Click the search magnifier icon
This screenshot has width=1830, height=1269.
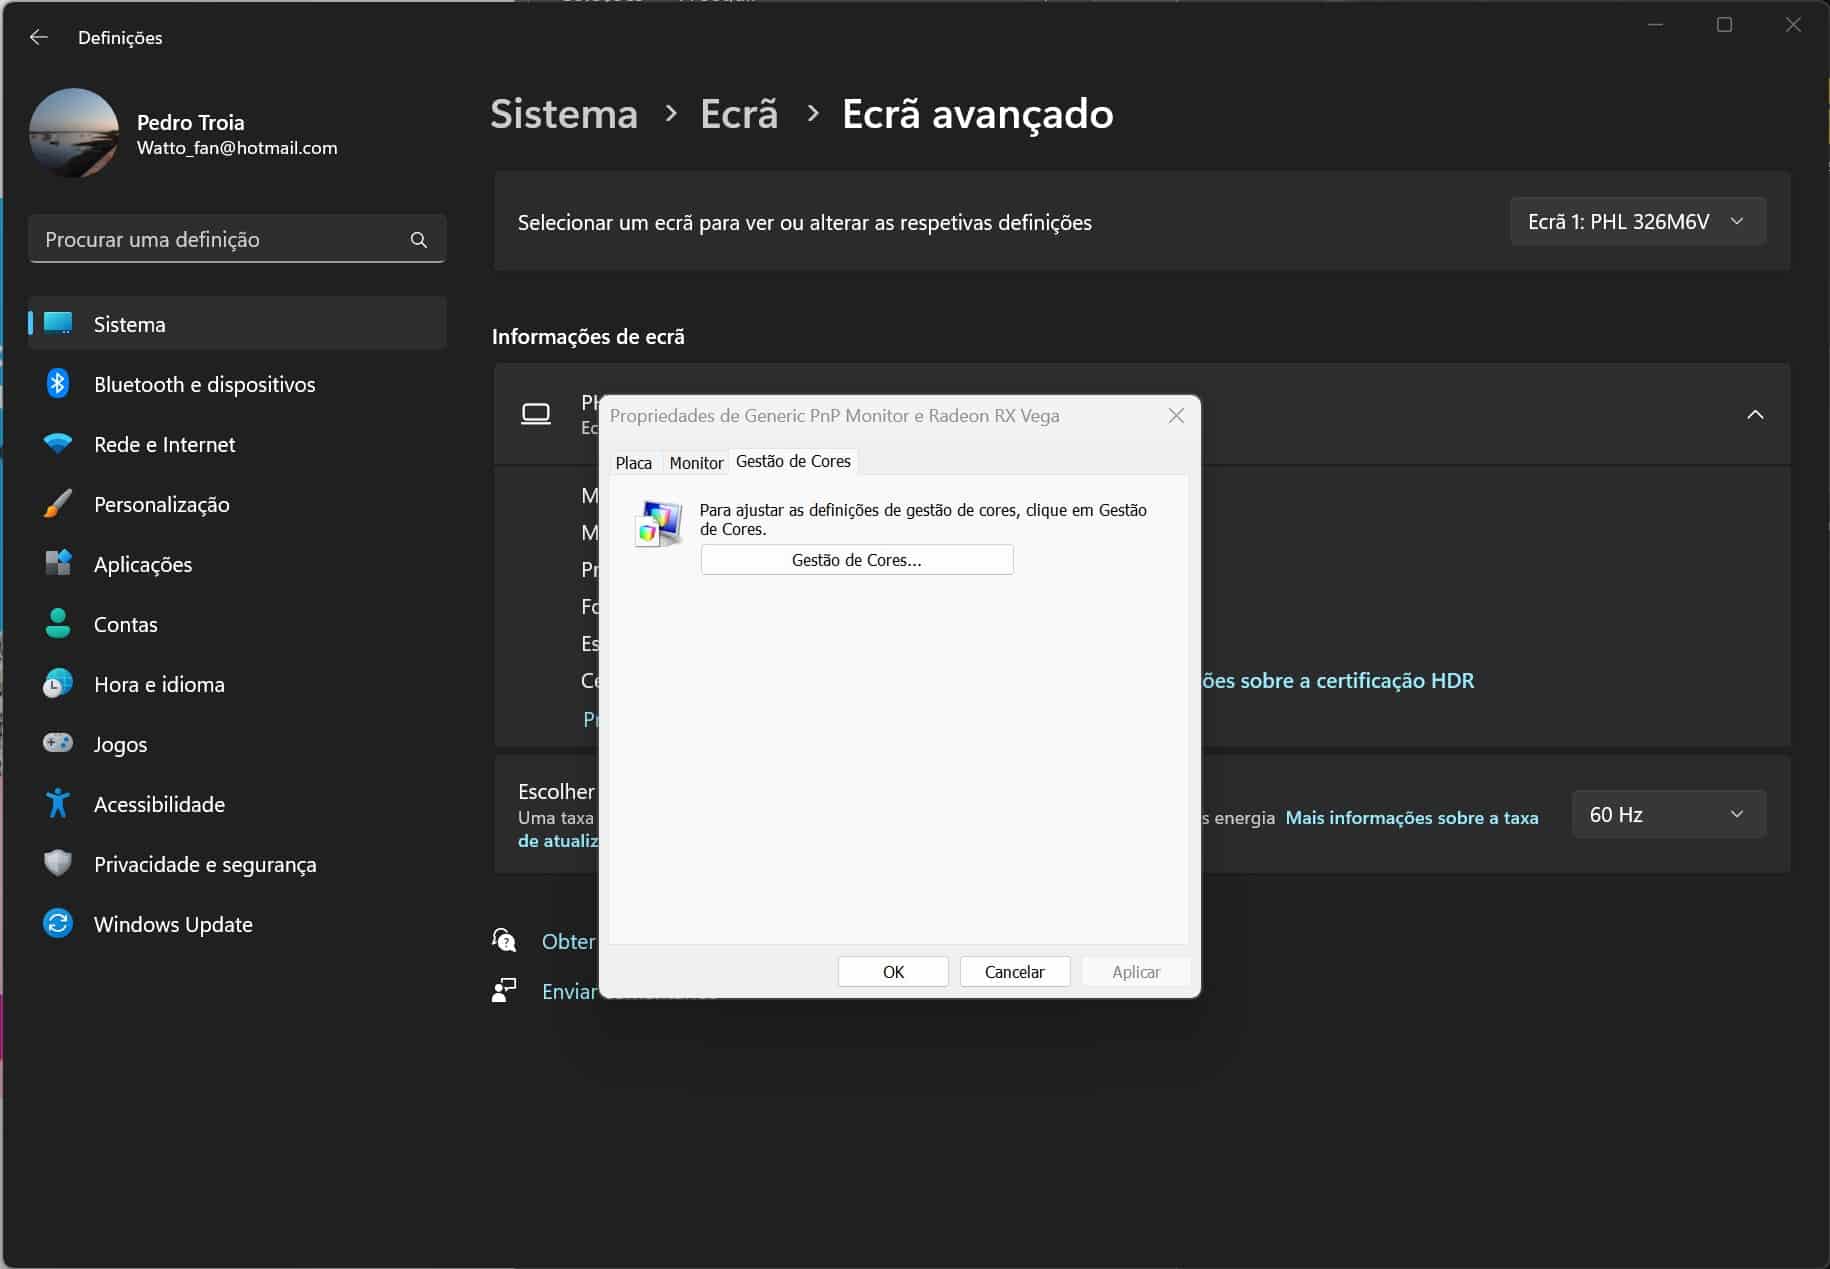[419, 240]
